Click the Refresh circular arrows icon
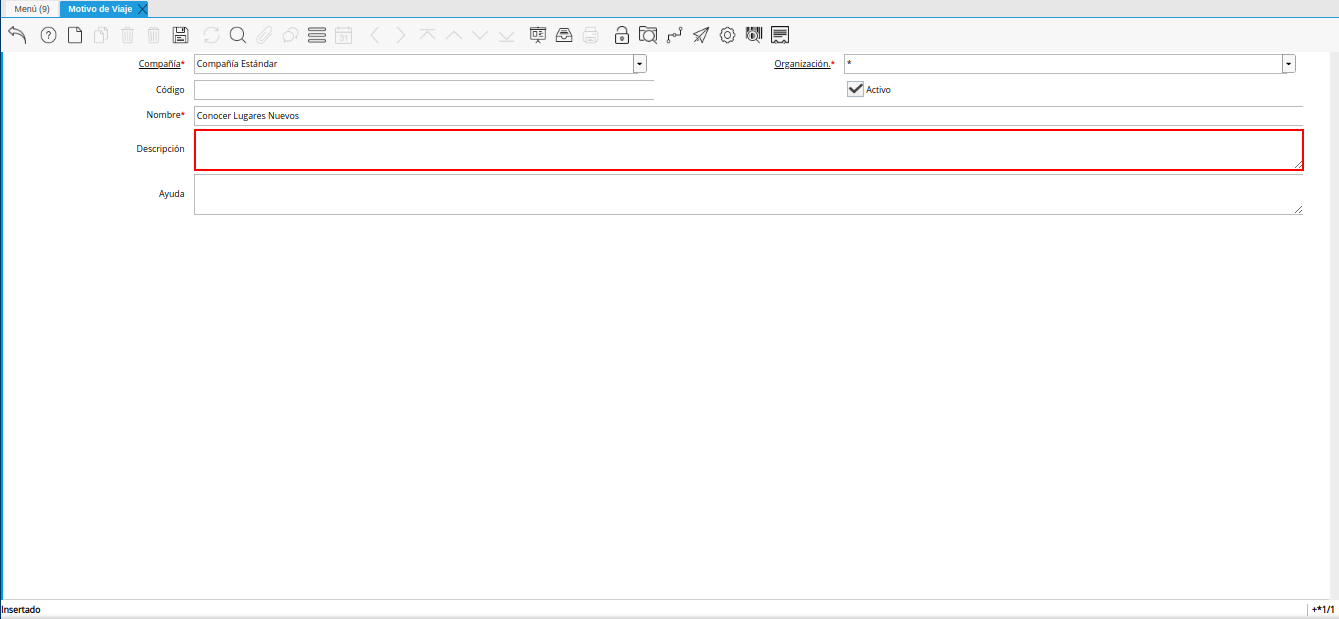Screen dimensions: 1339x619 tap(211, 35)
